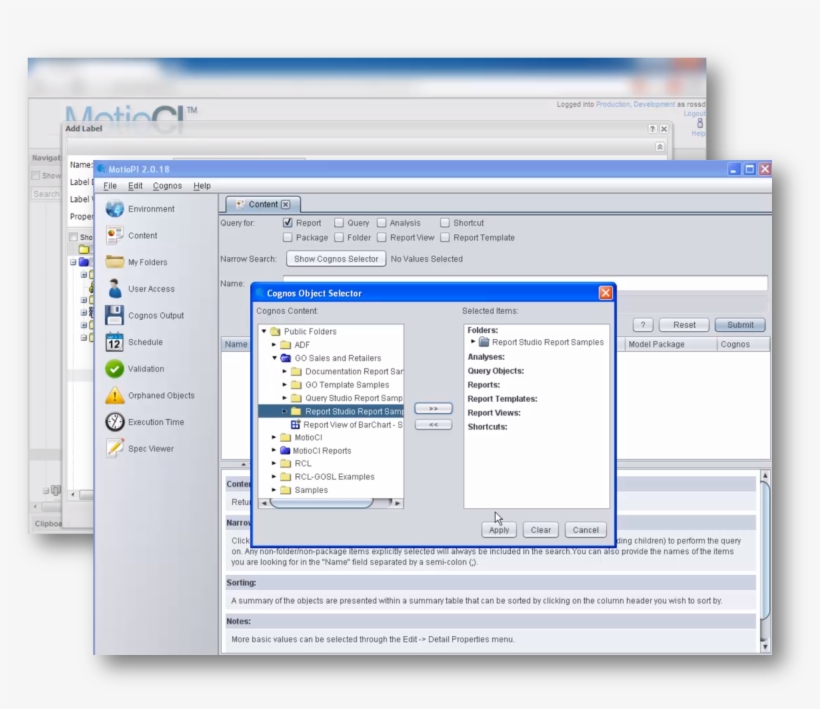Close the Cognos Object Selector dialog
The height and width of the screenshot is (709, 820).
[x=606, y=293]
